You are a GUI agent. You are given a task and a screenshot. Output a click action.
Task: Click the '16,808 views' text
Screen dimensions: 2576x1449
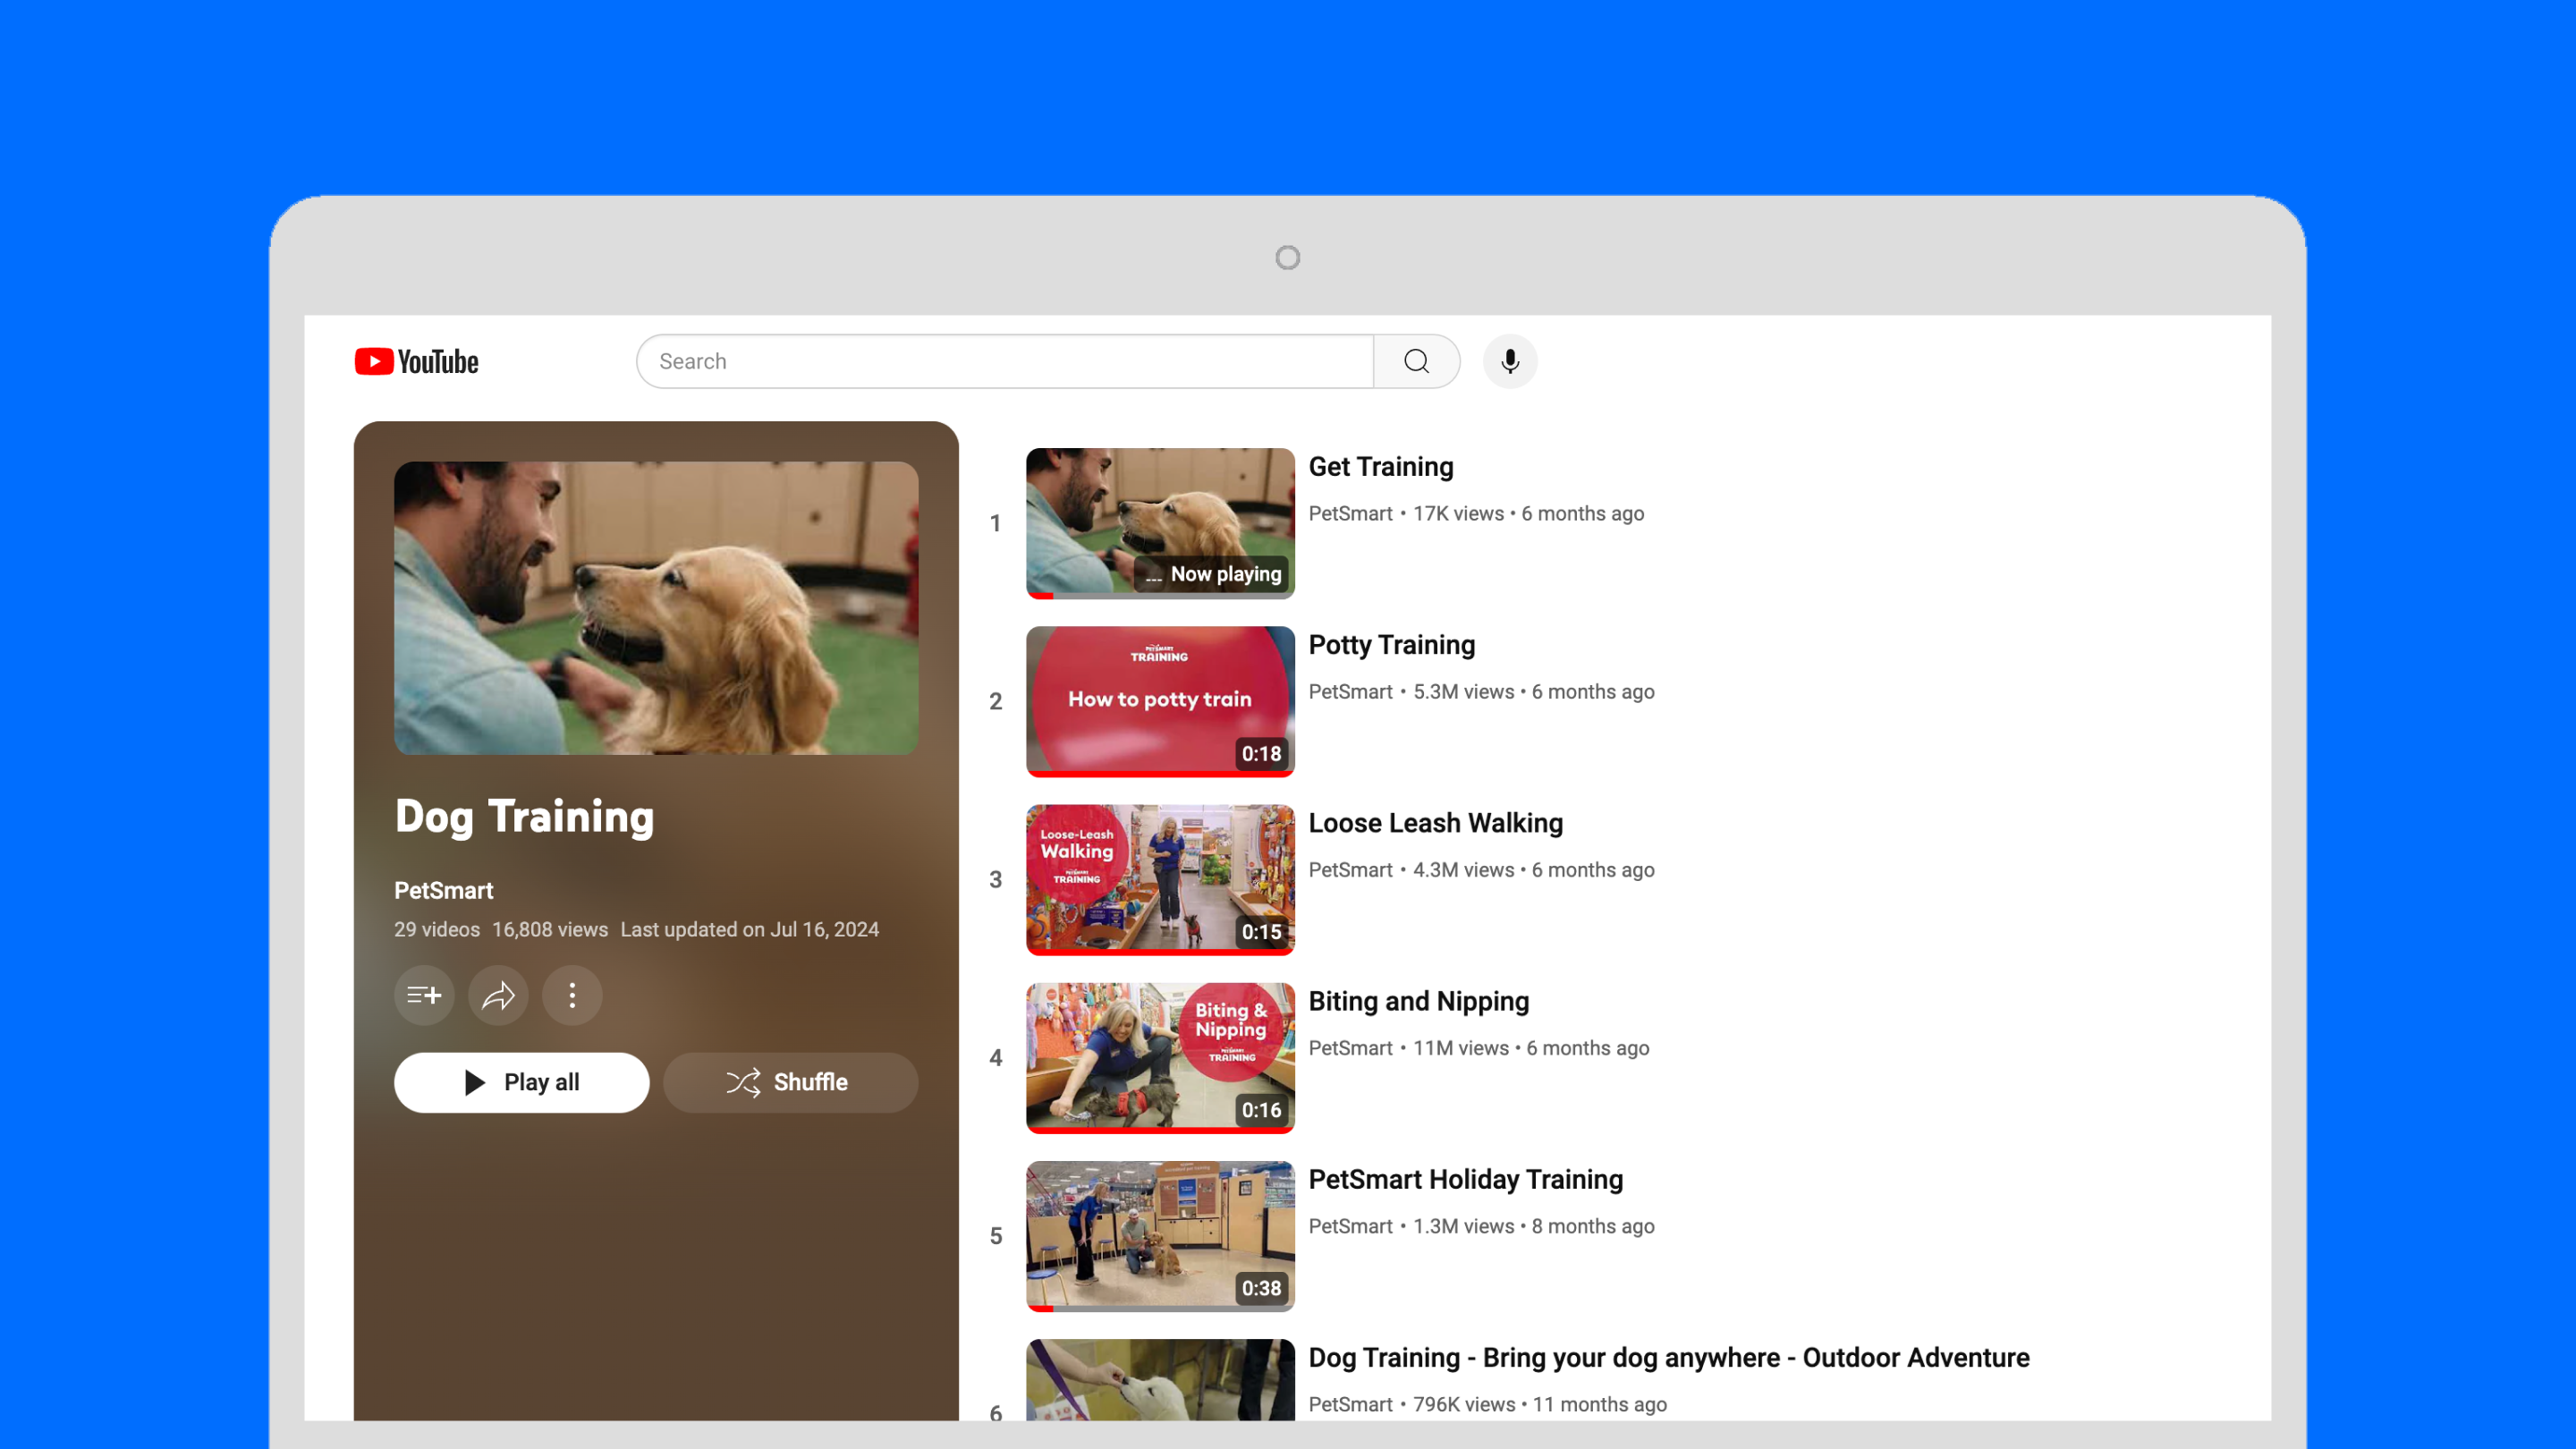tap(550, 929)
